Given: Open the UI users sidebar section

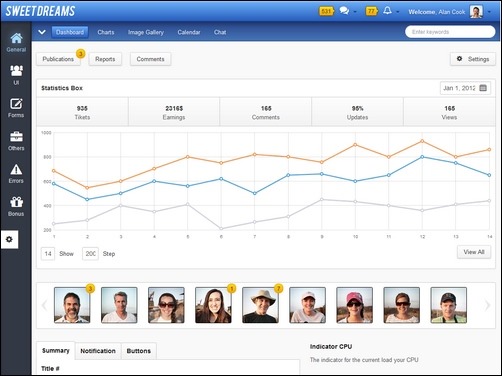Looking at the screenshot, I should point(16,71).
